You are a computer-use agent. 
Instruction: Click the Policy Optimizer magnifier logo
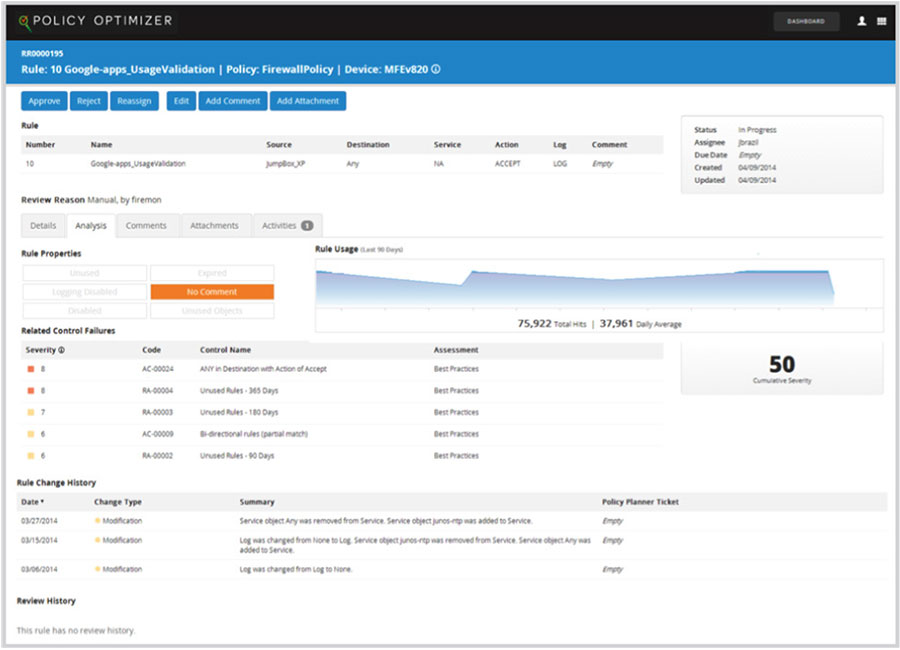24,22
